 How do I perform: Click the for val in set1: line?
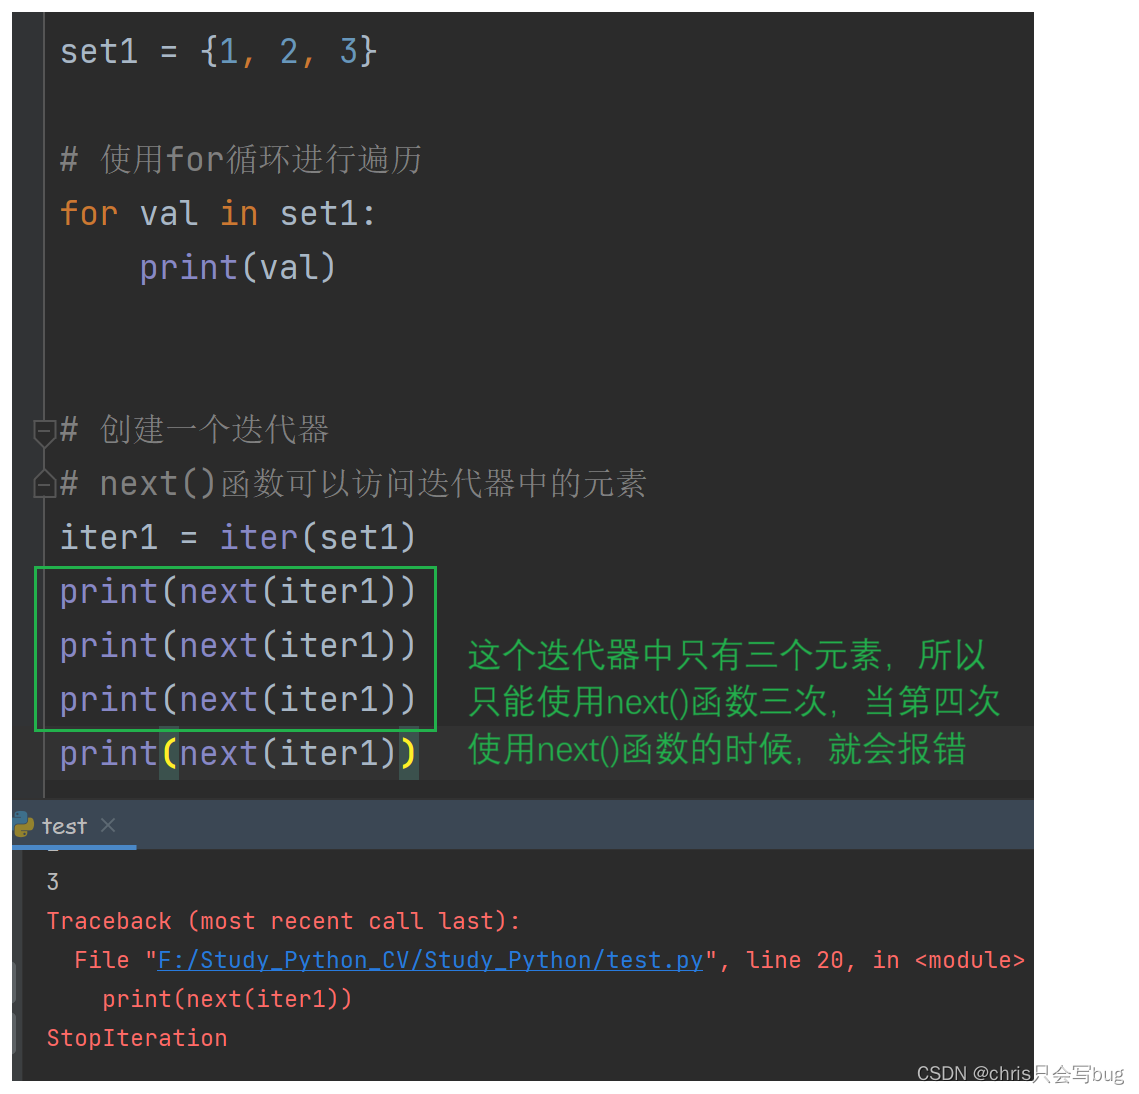coord(216,212)
